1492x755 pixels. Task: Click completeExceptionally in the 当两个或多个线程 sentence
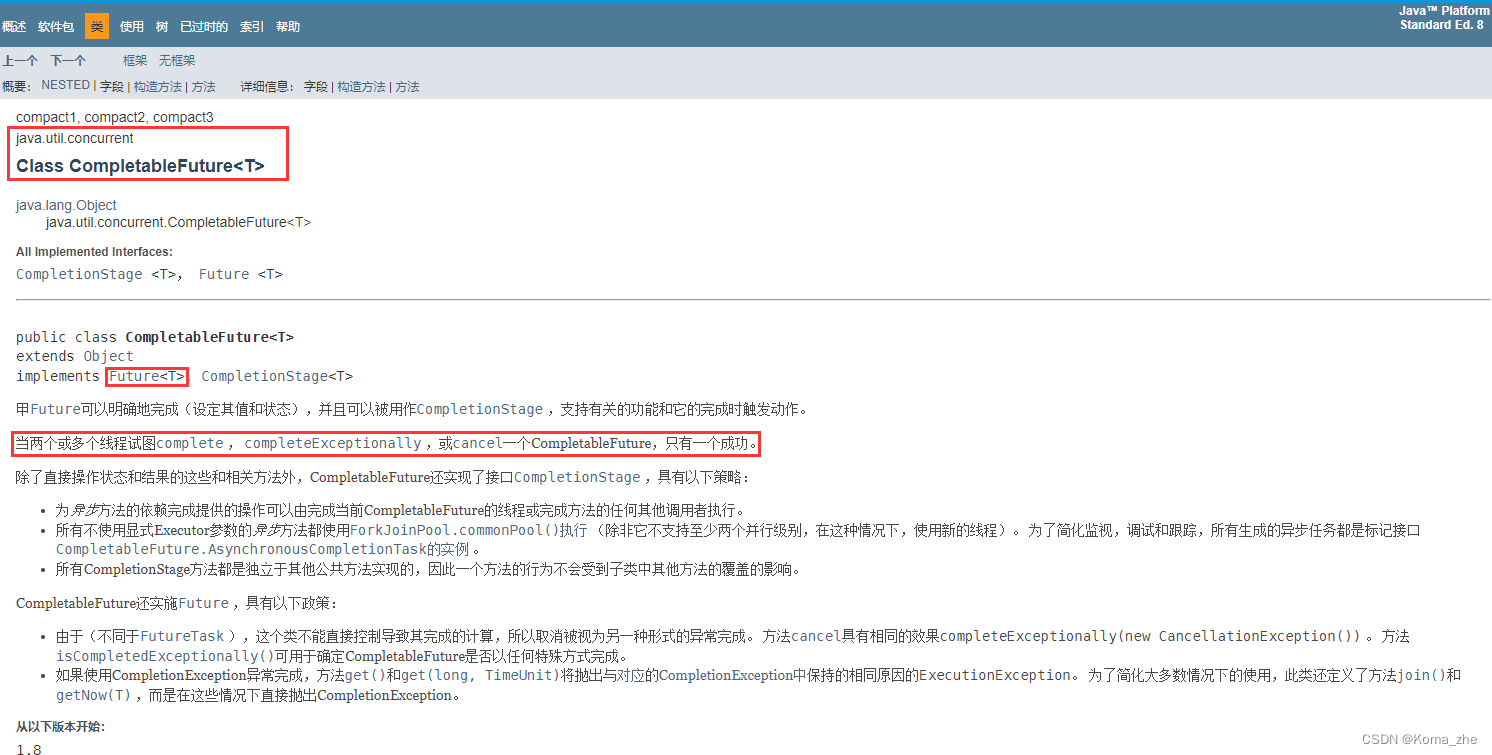[x=333, y=443]
